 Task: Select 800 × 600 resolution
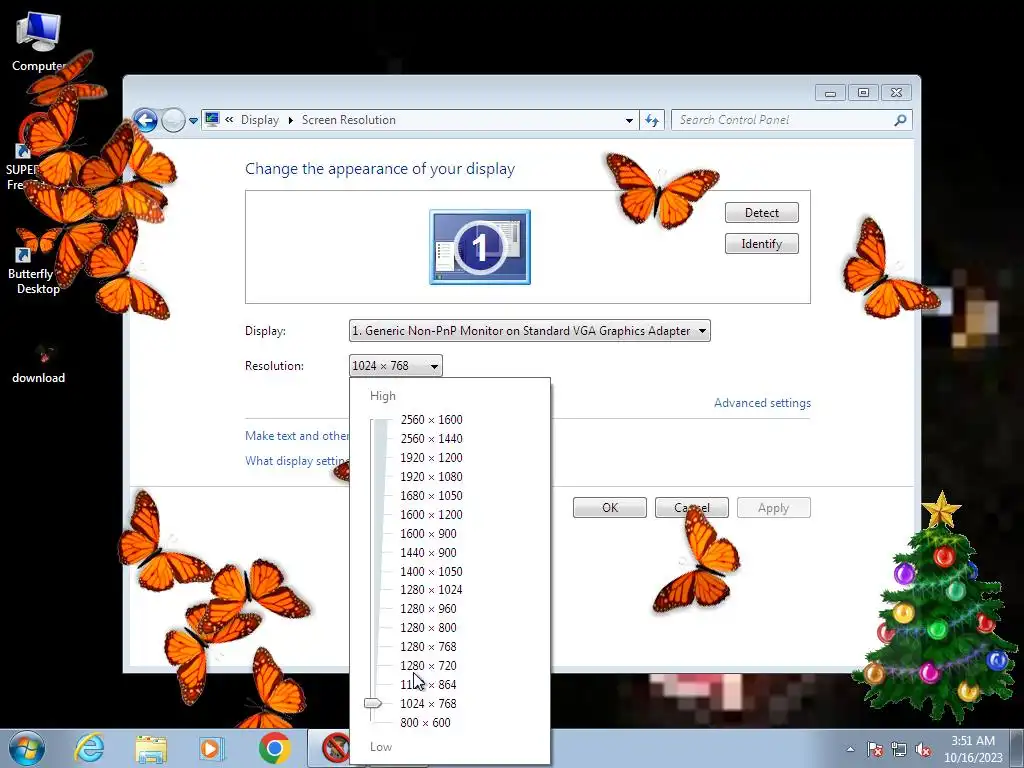[425, 722]
